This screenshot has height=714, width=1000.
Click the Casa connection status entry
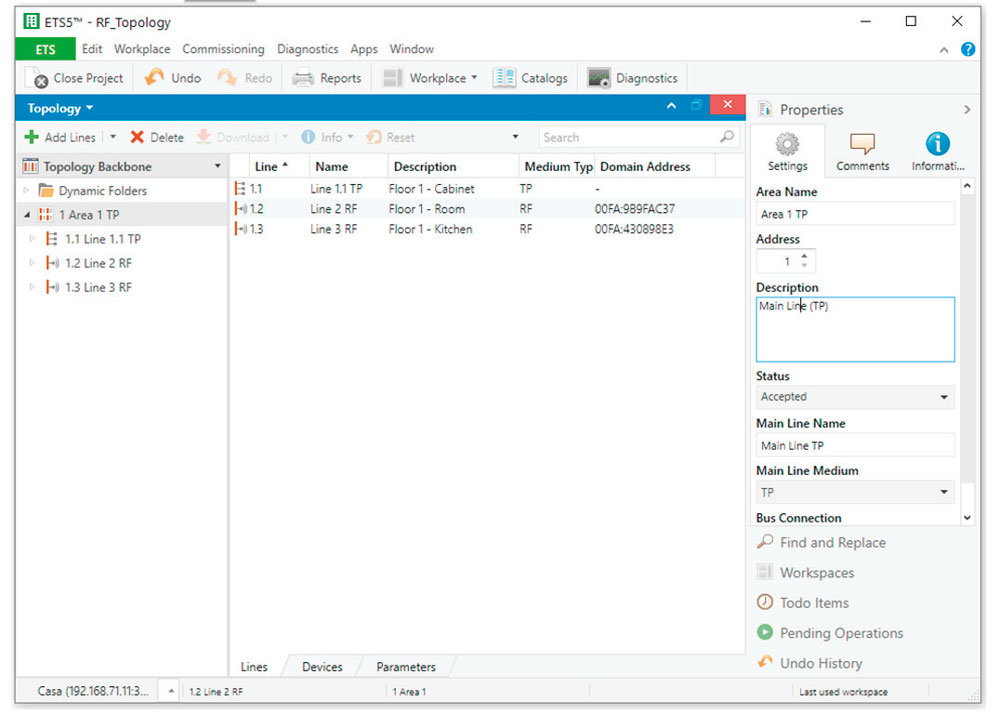click(x=92, y=691)
